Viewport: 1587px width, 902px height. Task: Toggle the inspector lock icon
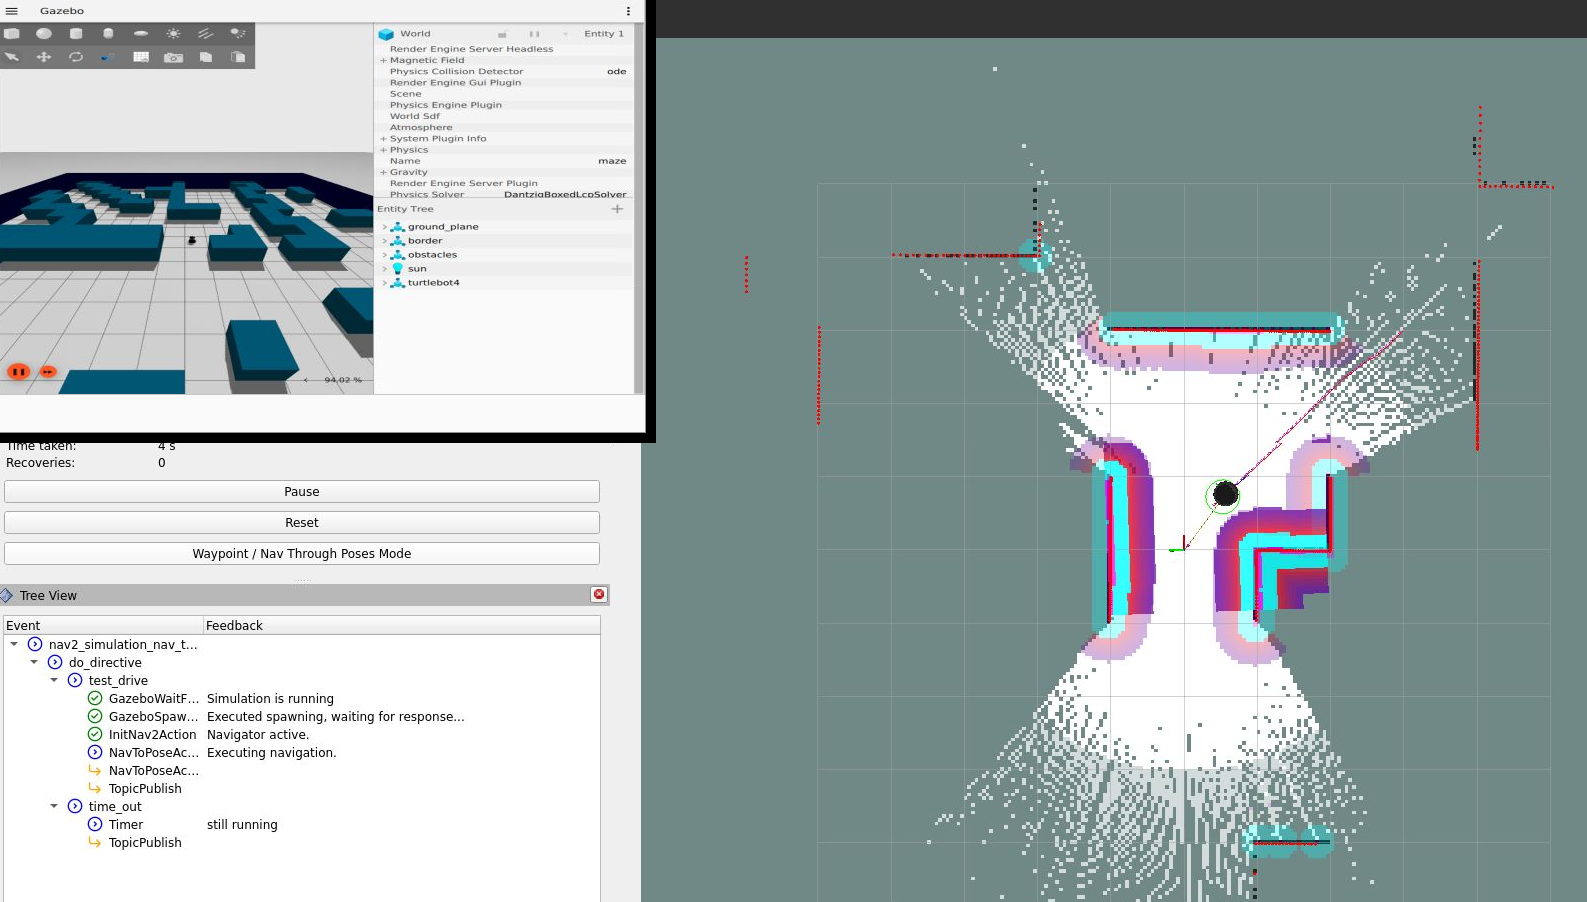[x=502, y=34]
